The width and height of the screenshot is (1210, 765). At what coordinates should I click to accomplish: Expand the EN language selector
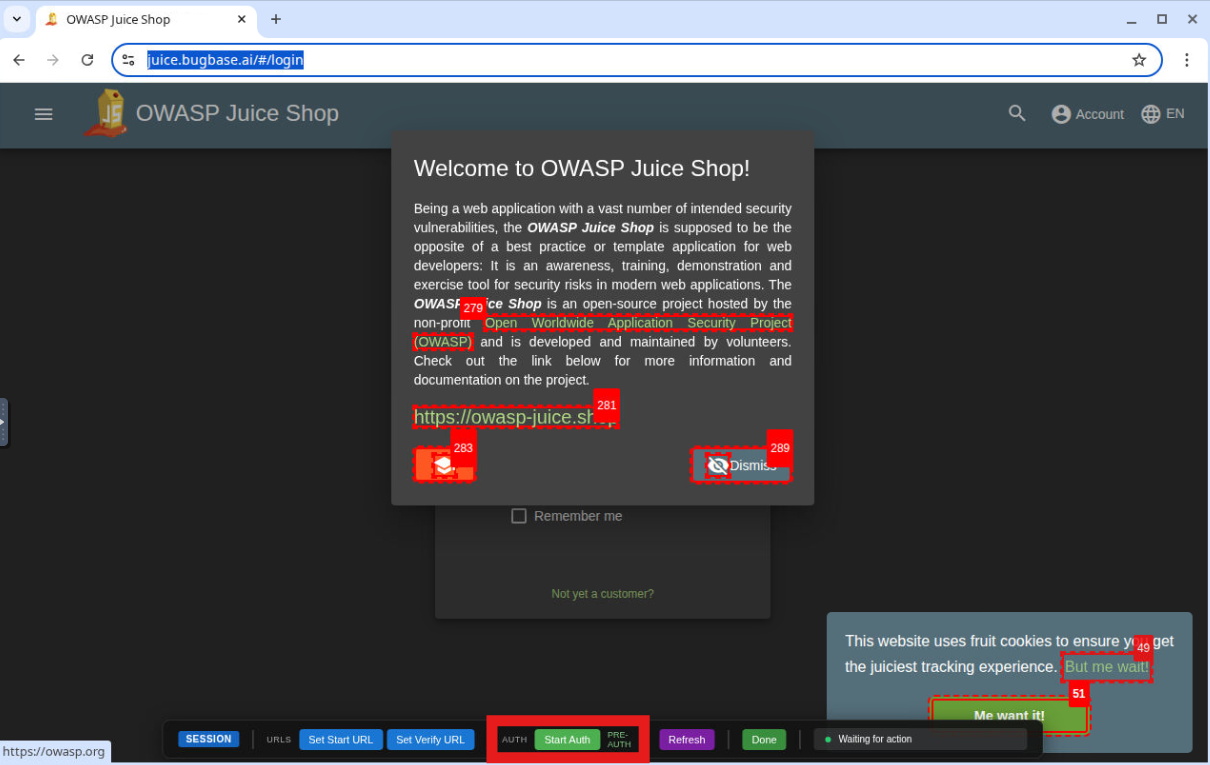[1162, 114]
